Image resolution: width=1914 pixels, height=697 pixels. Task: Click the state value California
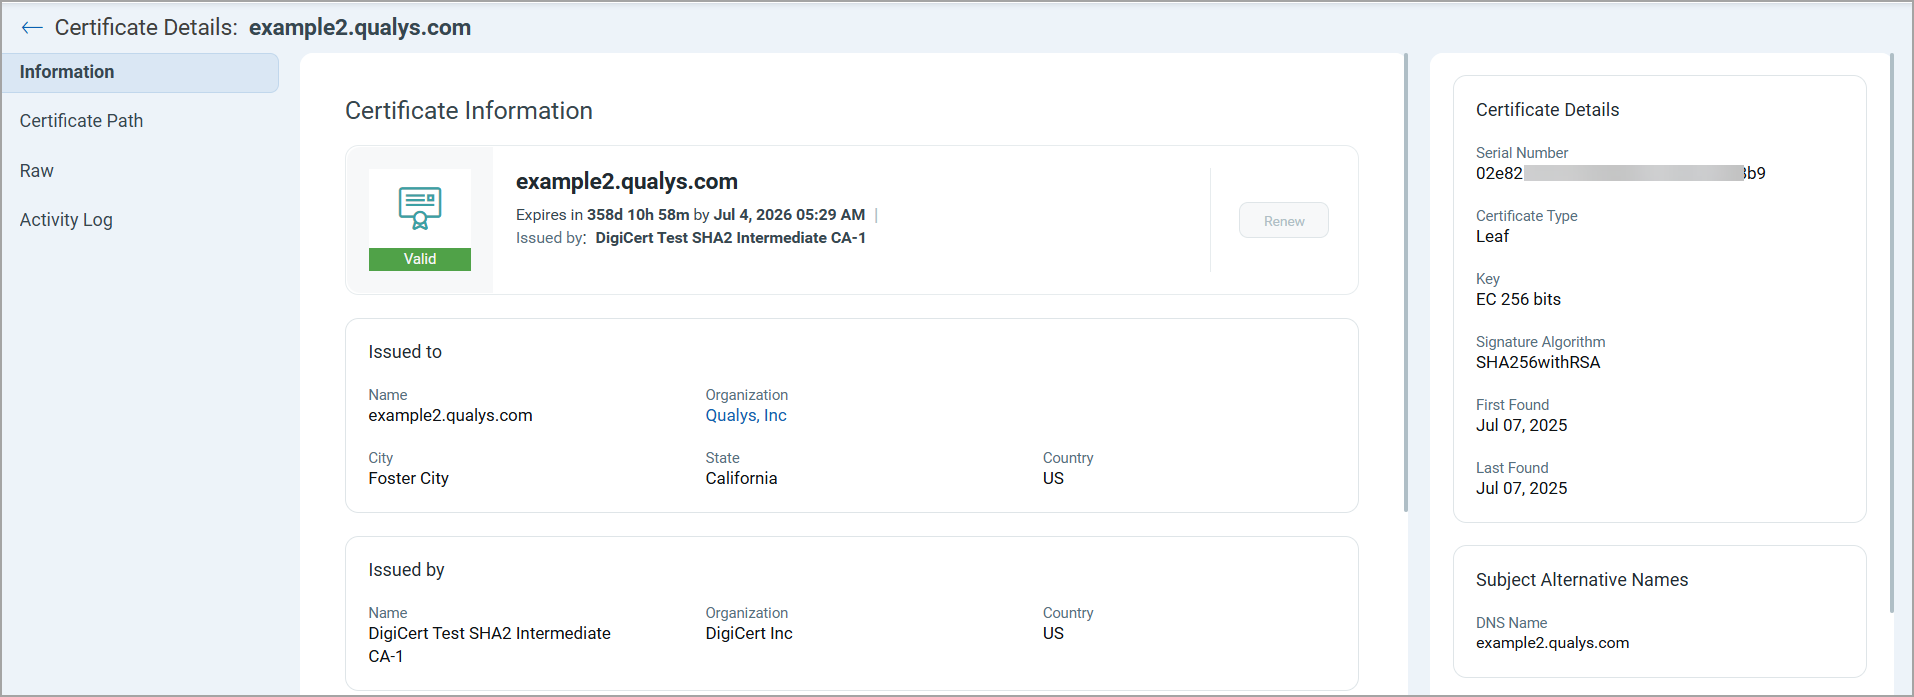[741, 479]
